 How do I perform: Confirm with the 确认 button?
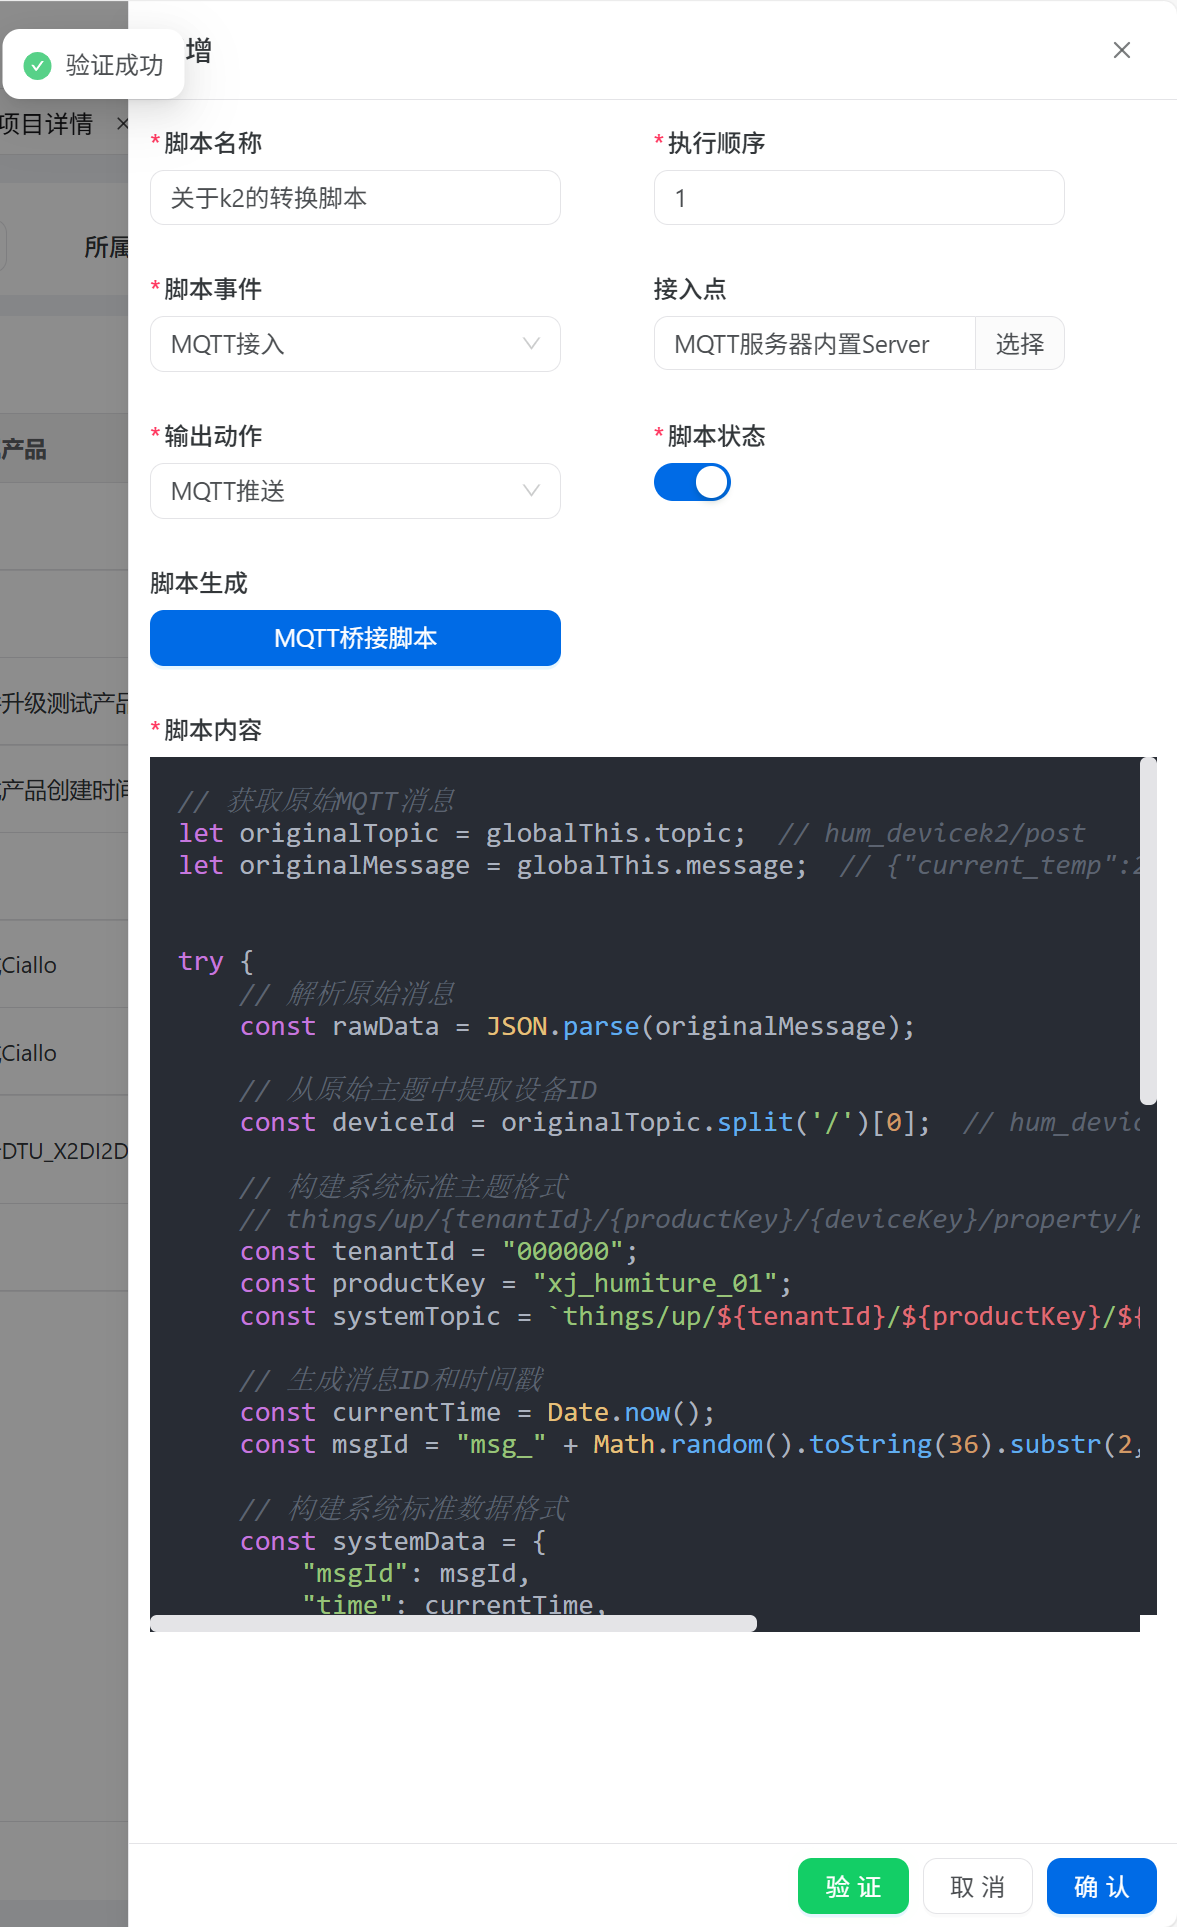1101,1886
